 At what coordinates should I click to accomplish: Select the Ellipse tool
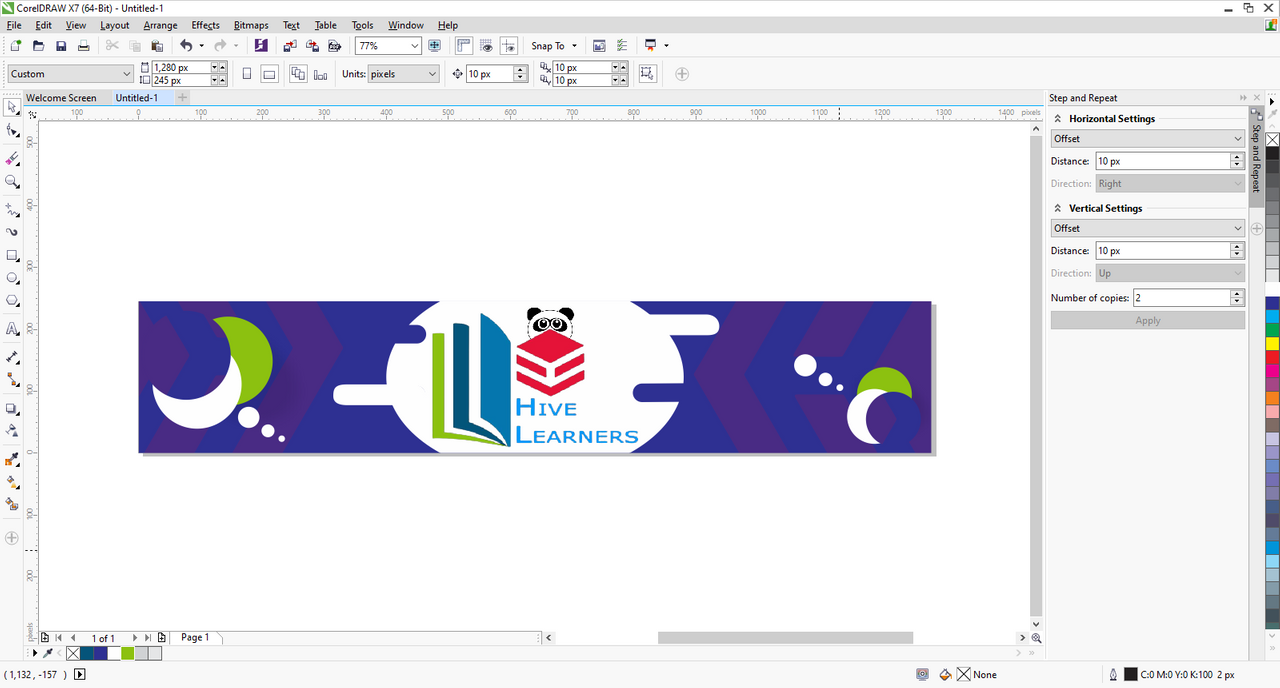12,278
